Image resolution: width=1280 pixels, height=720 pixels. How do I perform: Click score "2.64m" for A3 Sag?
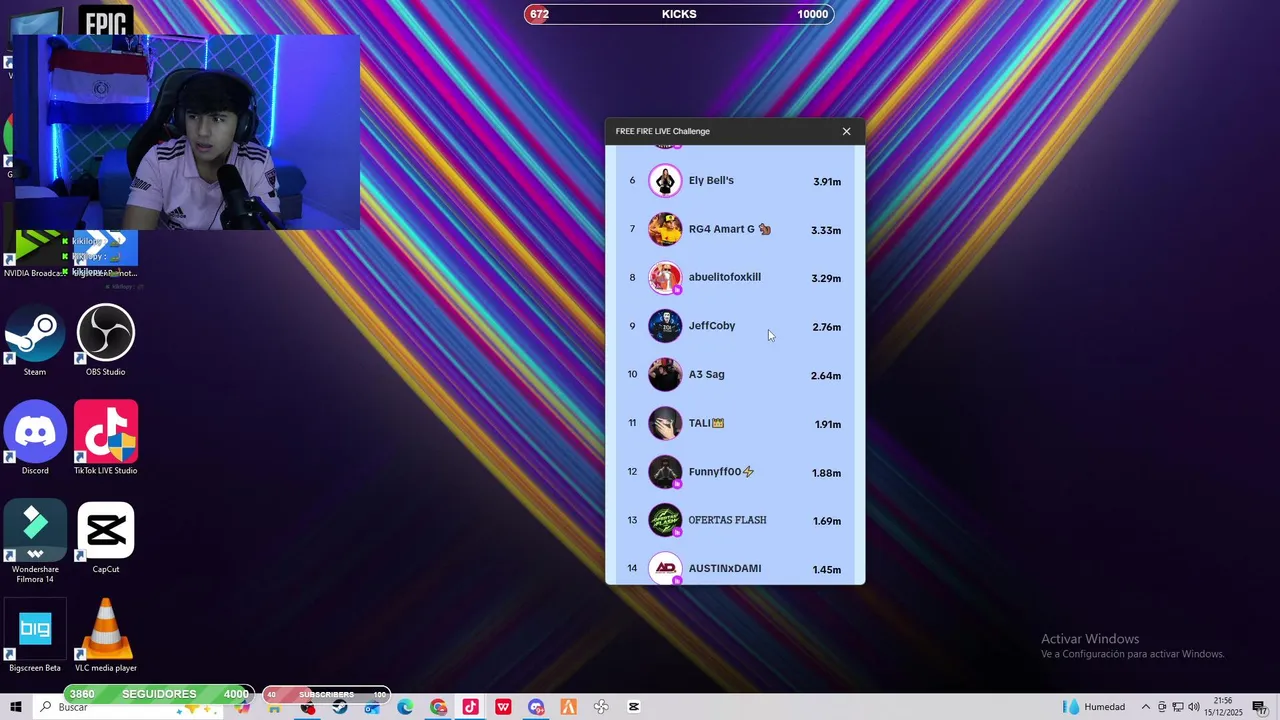click(826, 376)
